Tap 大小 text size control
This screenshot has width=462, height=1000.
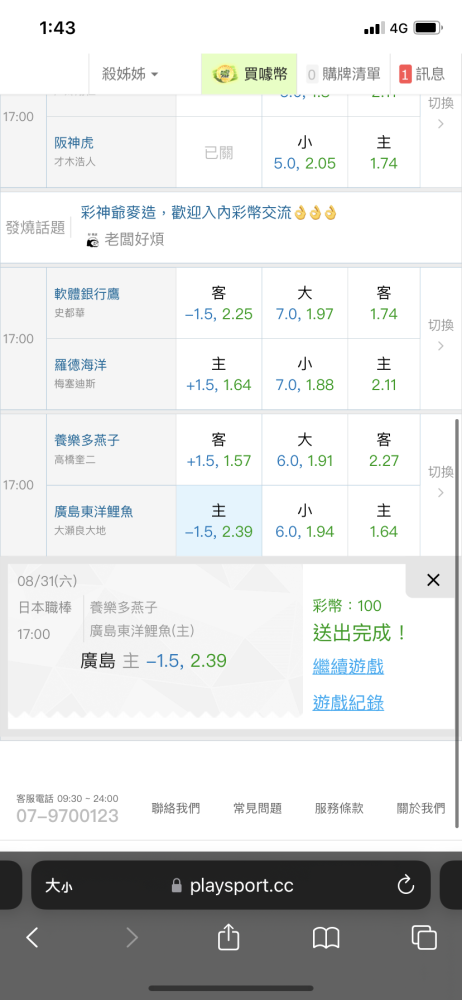pyautogui.click(x=59, y=886)
